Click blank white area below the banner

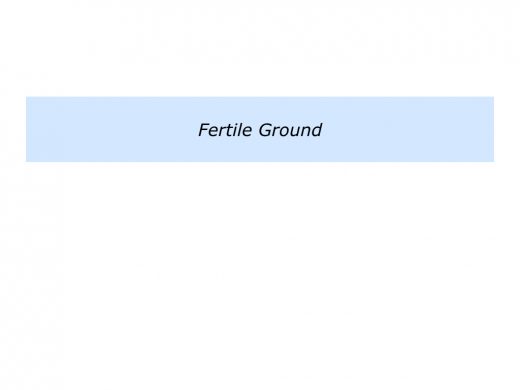point(260,276)
